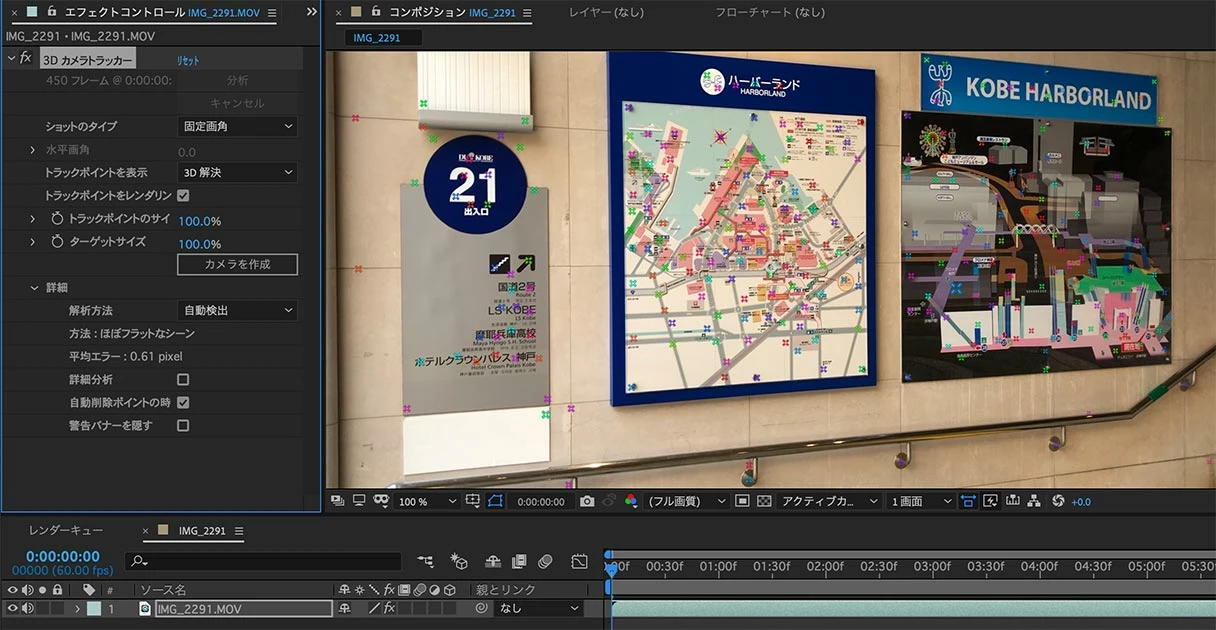Image resolution: width=1216 pixels, height=630 pixels.
Task: Switch to the レンダーキュー tab
Action: point(66,531)
